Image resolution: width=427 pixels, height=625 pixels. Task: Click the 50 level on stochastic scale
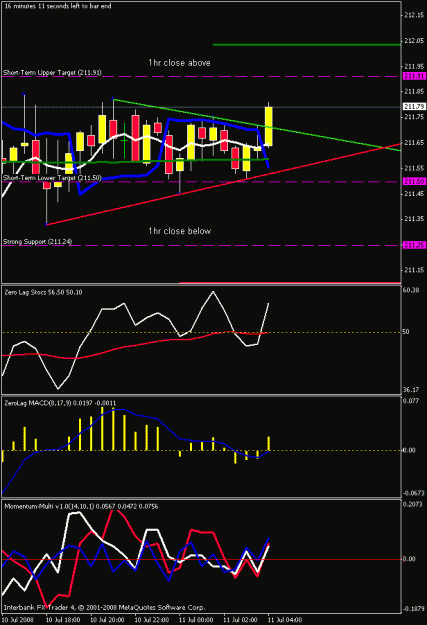[x=406, y=332]
